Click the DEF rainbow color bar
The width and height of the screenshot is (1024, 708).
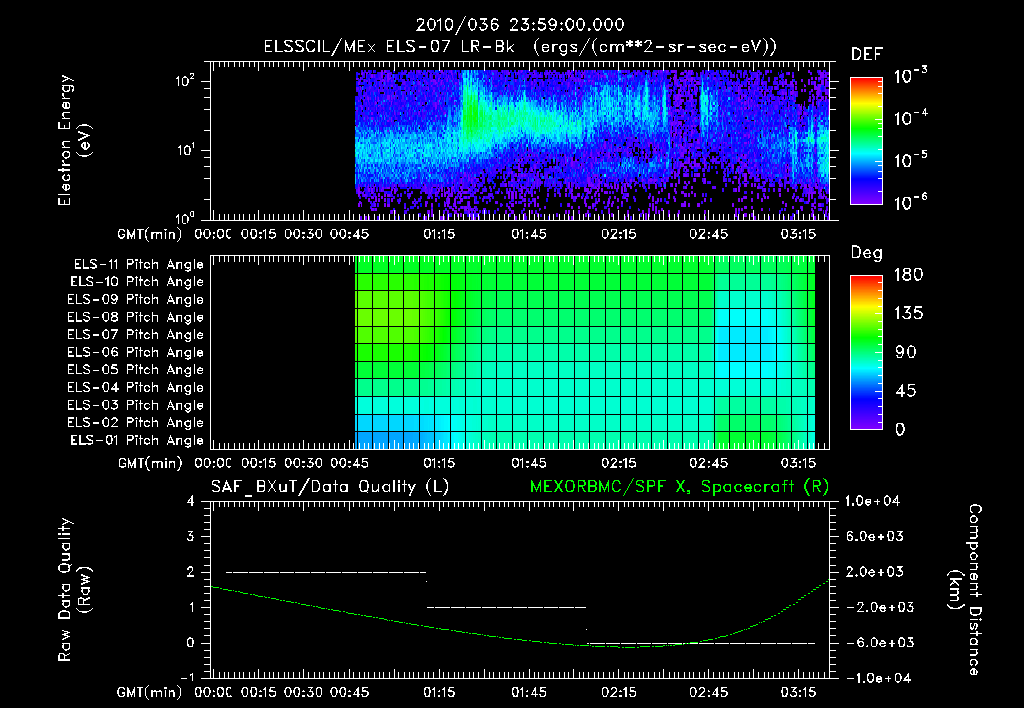(x=866, y=141)
